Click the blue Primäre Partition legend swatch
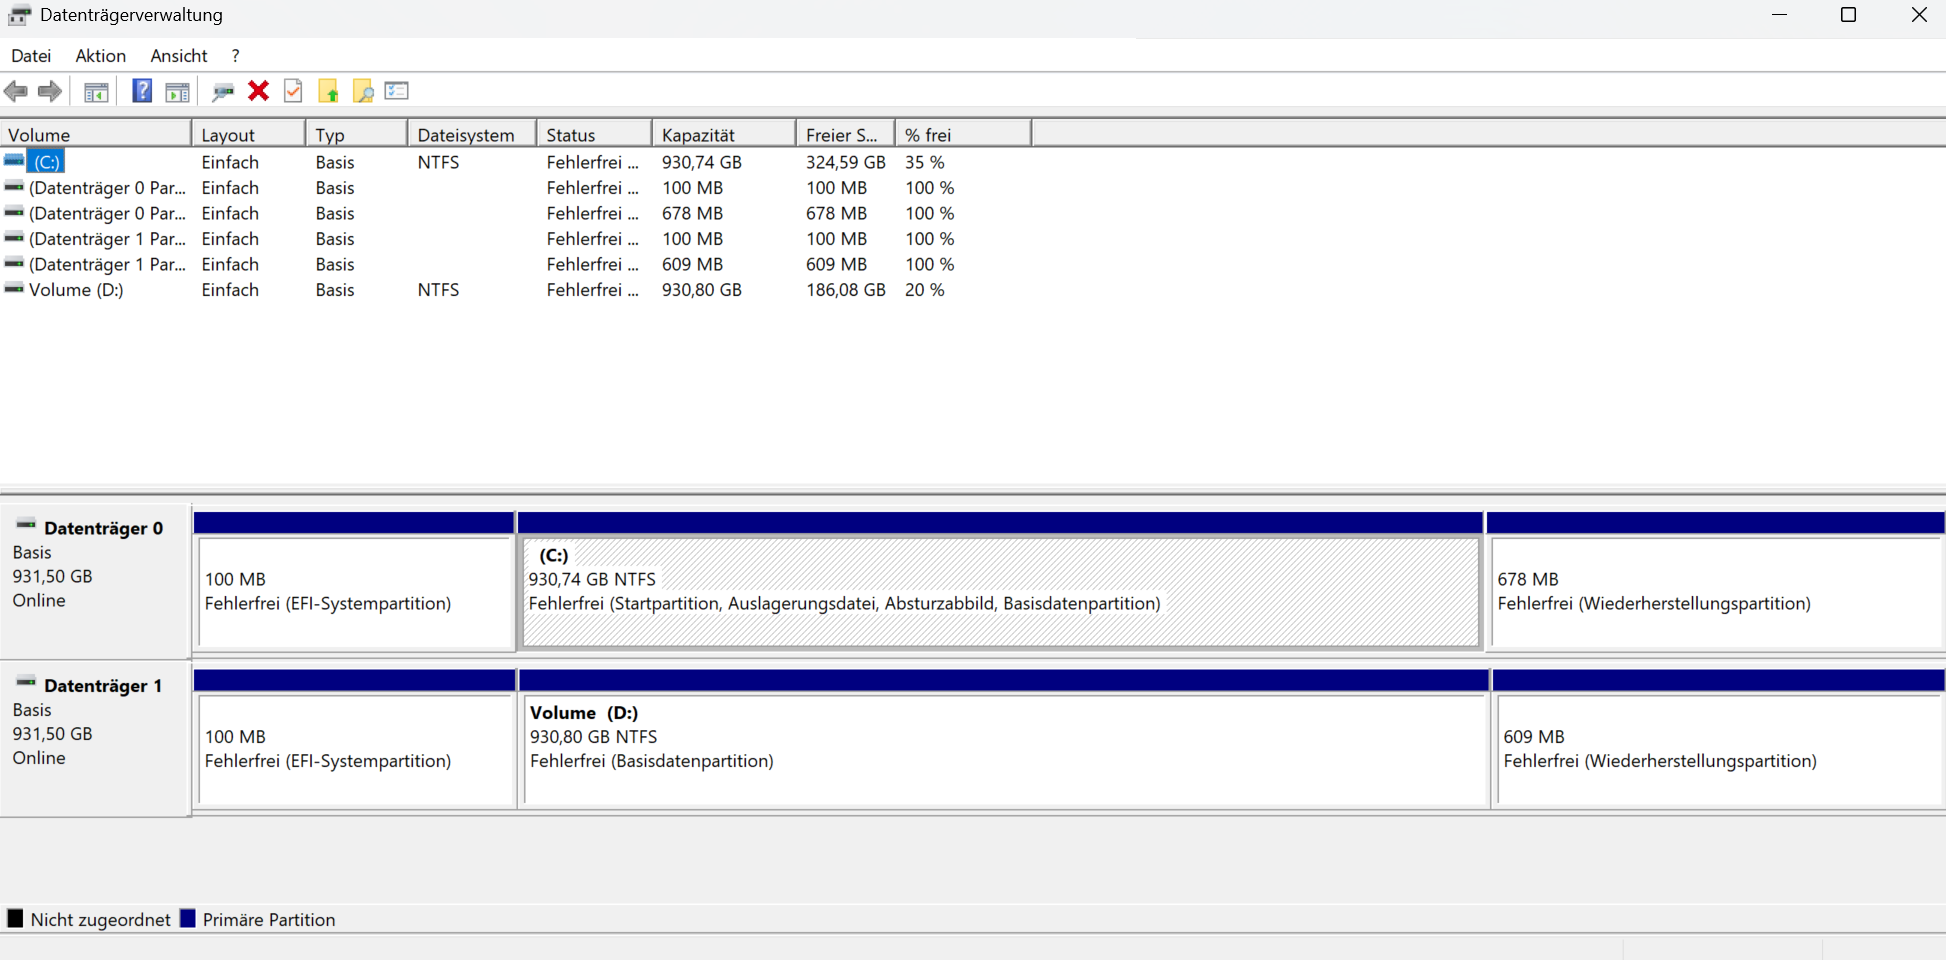The image size is (1946, 960). pyautogui.click(x=187, y=918)
